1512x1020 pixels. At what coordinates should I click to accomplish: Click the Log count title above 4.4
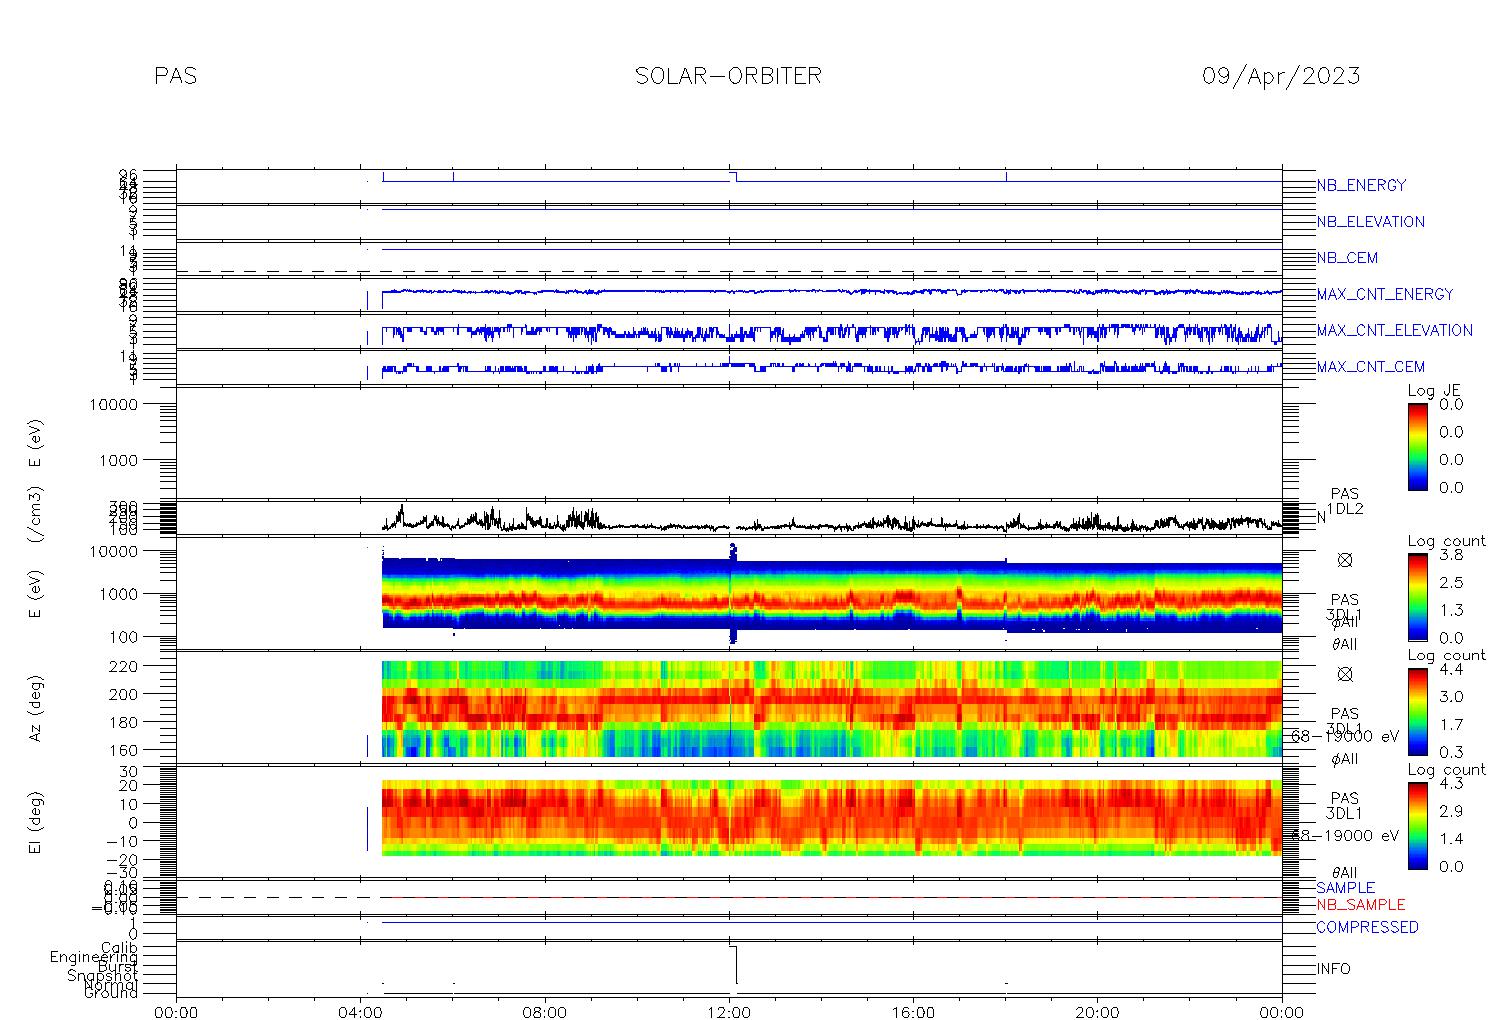(x=1447, y=656)
